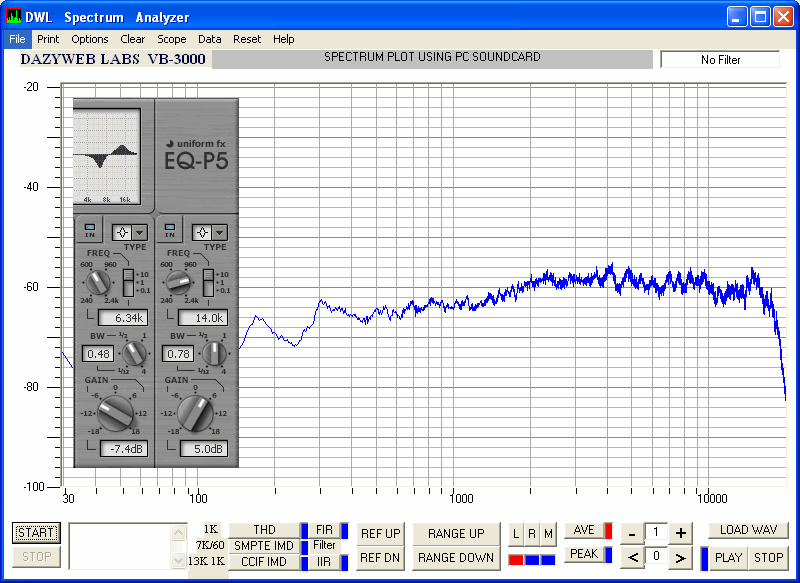Open the Help menu
The height and width of the screenshot is (583, 800).
click(284, 39)
